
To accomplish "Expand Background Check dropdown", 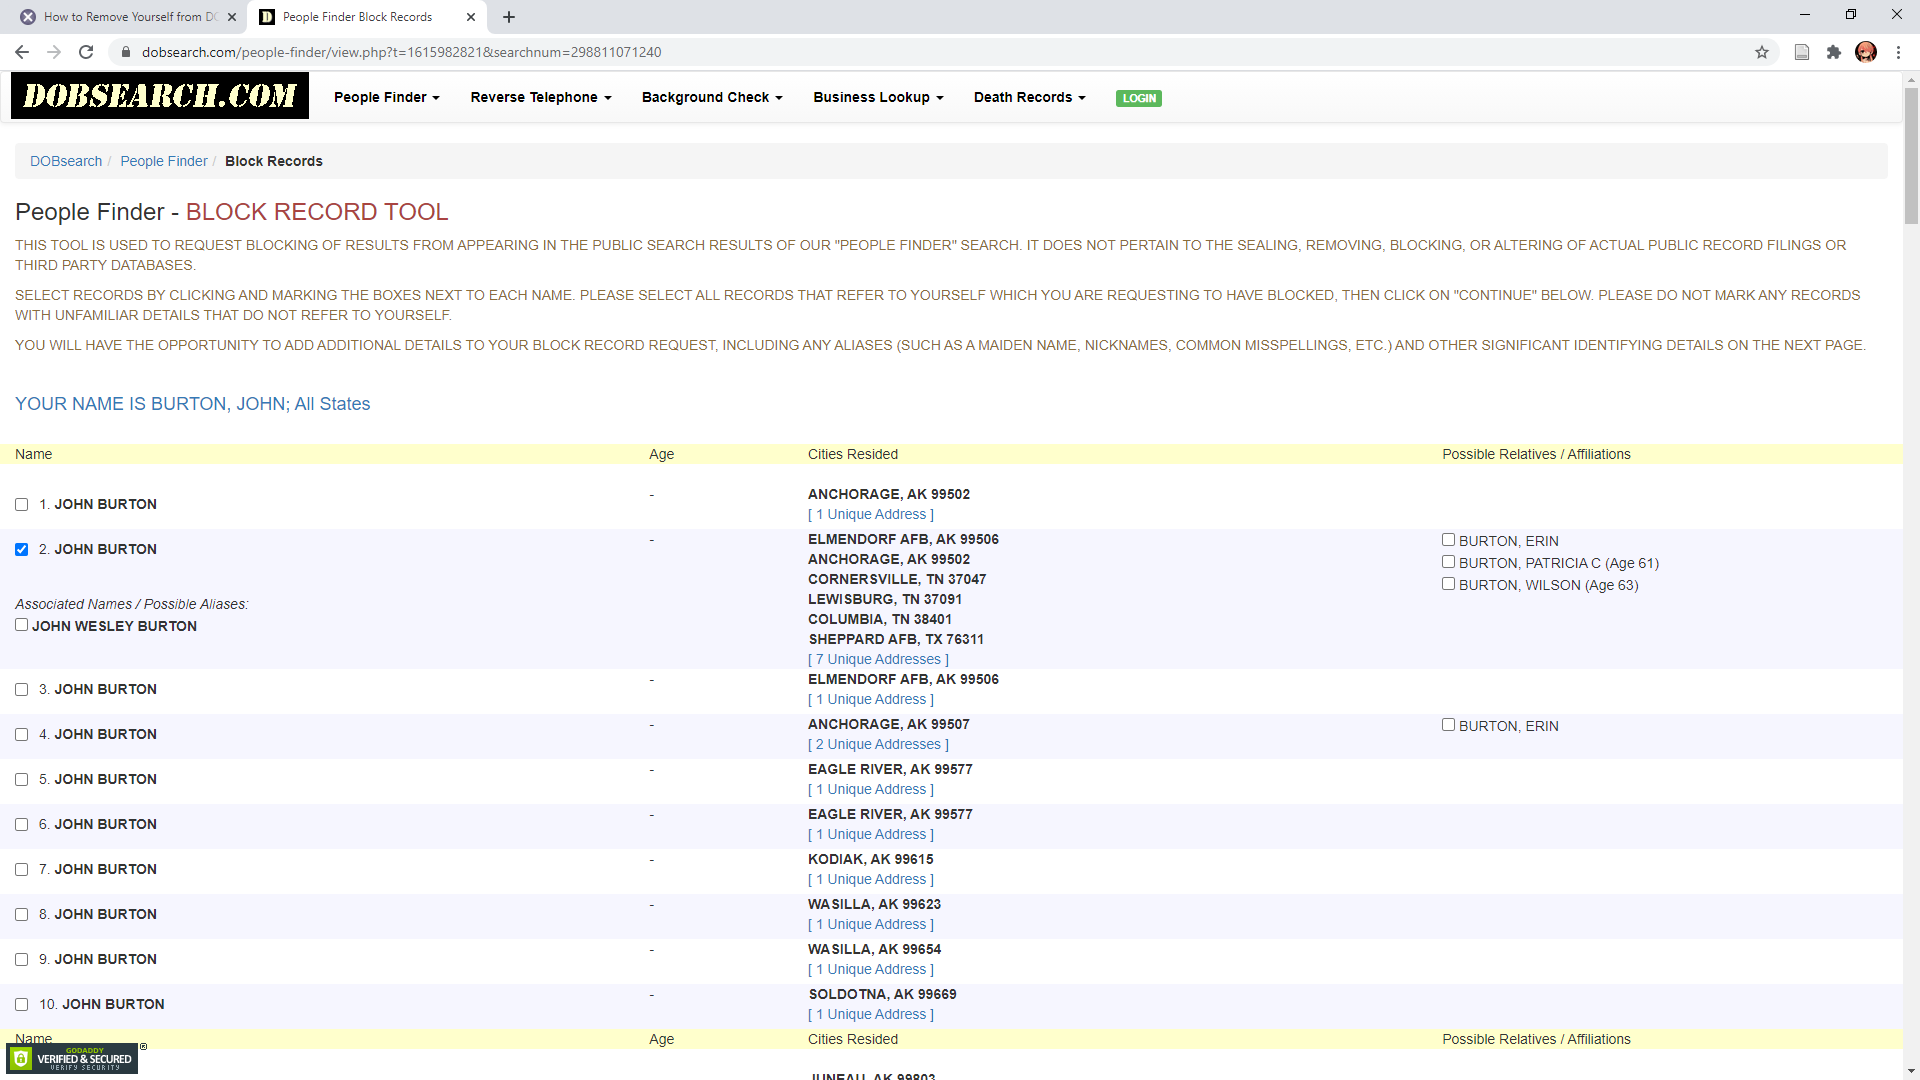I will click(x=712, y=97).
